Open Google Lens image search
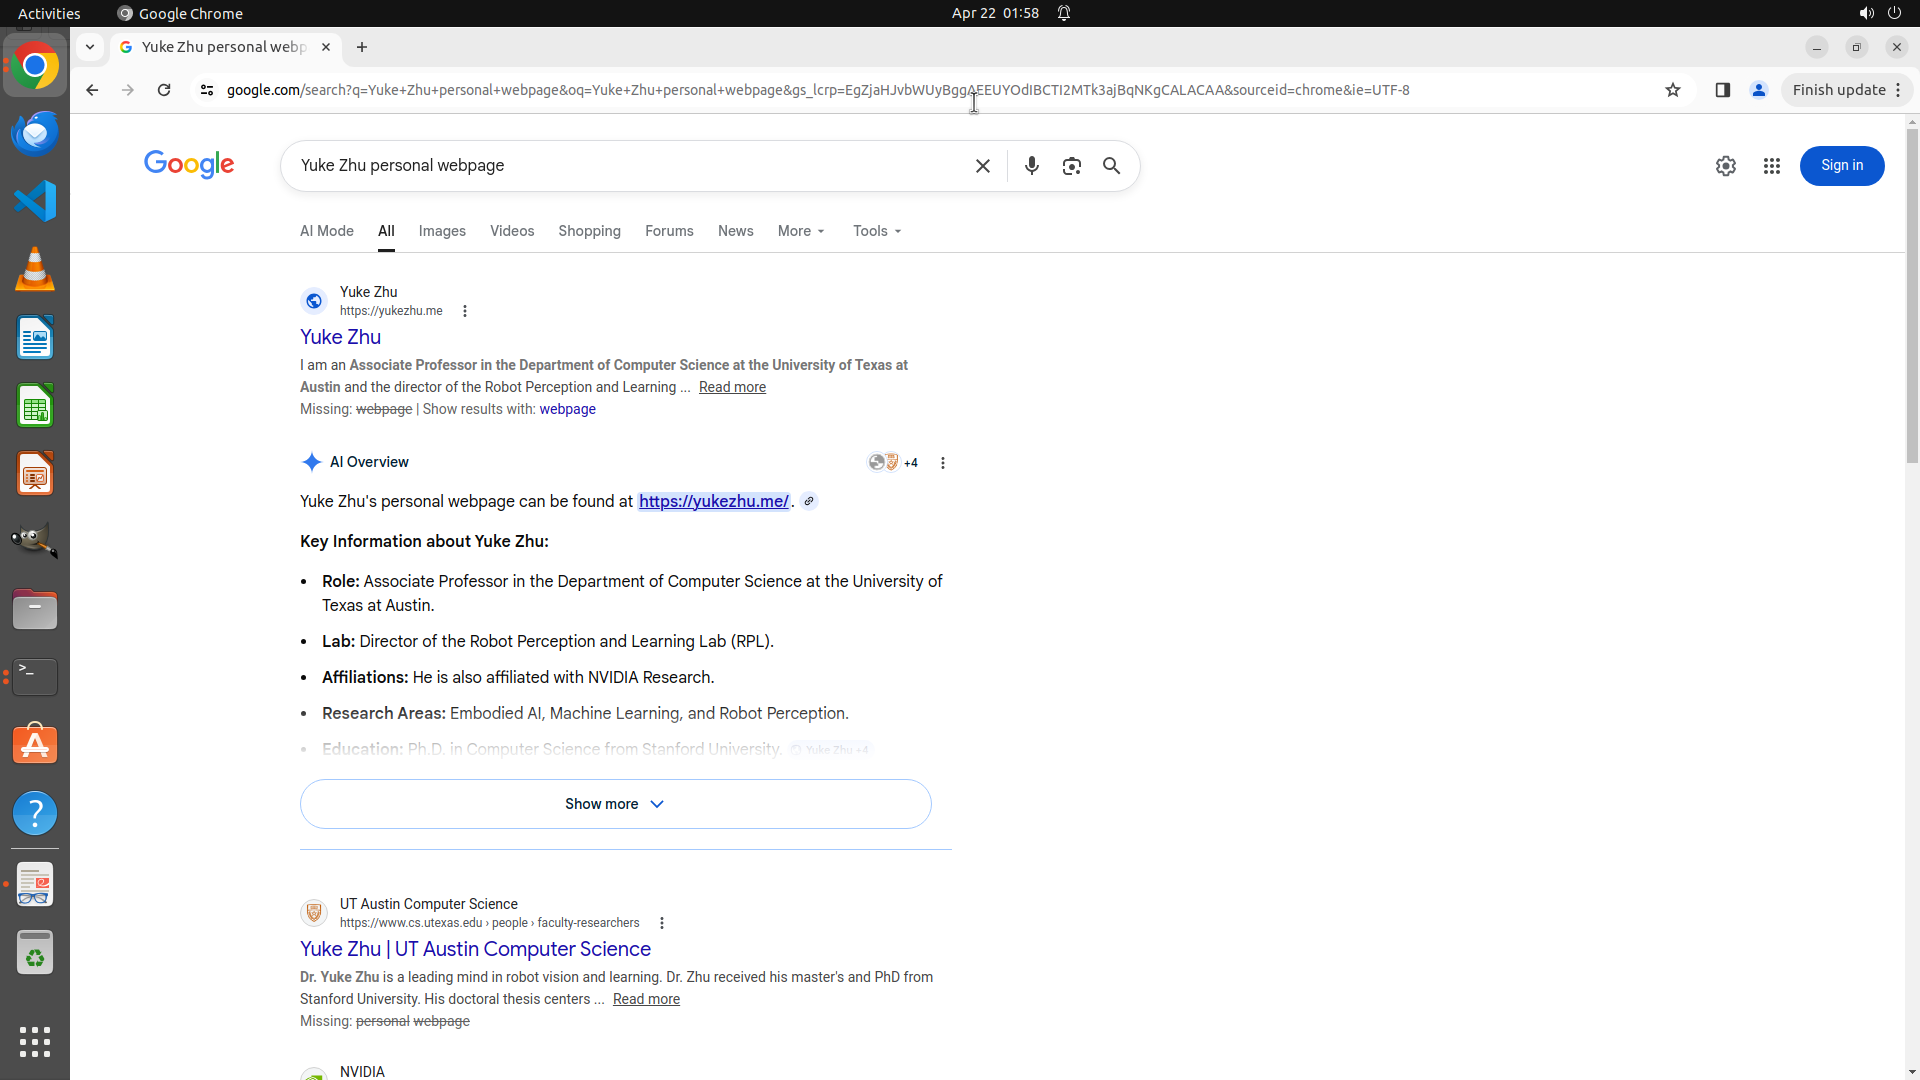Image resolution: width=1920 pixels, height=1080 pixels. (x=1071, y=166)
